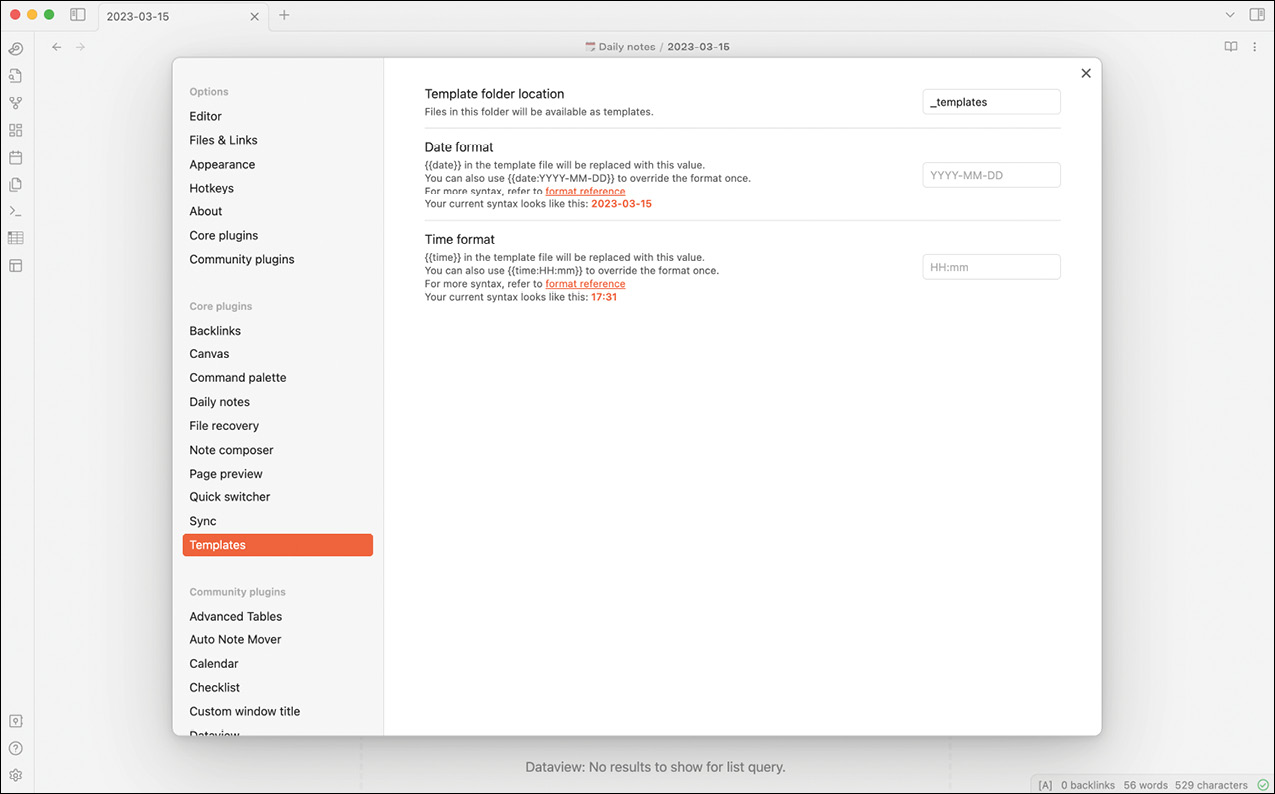Click the insert template ribbon icon

(x=15, y=184)
